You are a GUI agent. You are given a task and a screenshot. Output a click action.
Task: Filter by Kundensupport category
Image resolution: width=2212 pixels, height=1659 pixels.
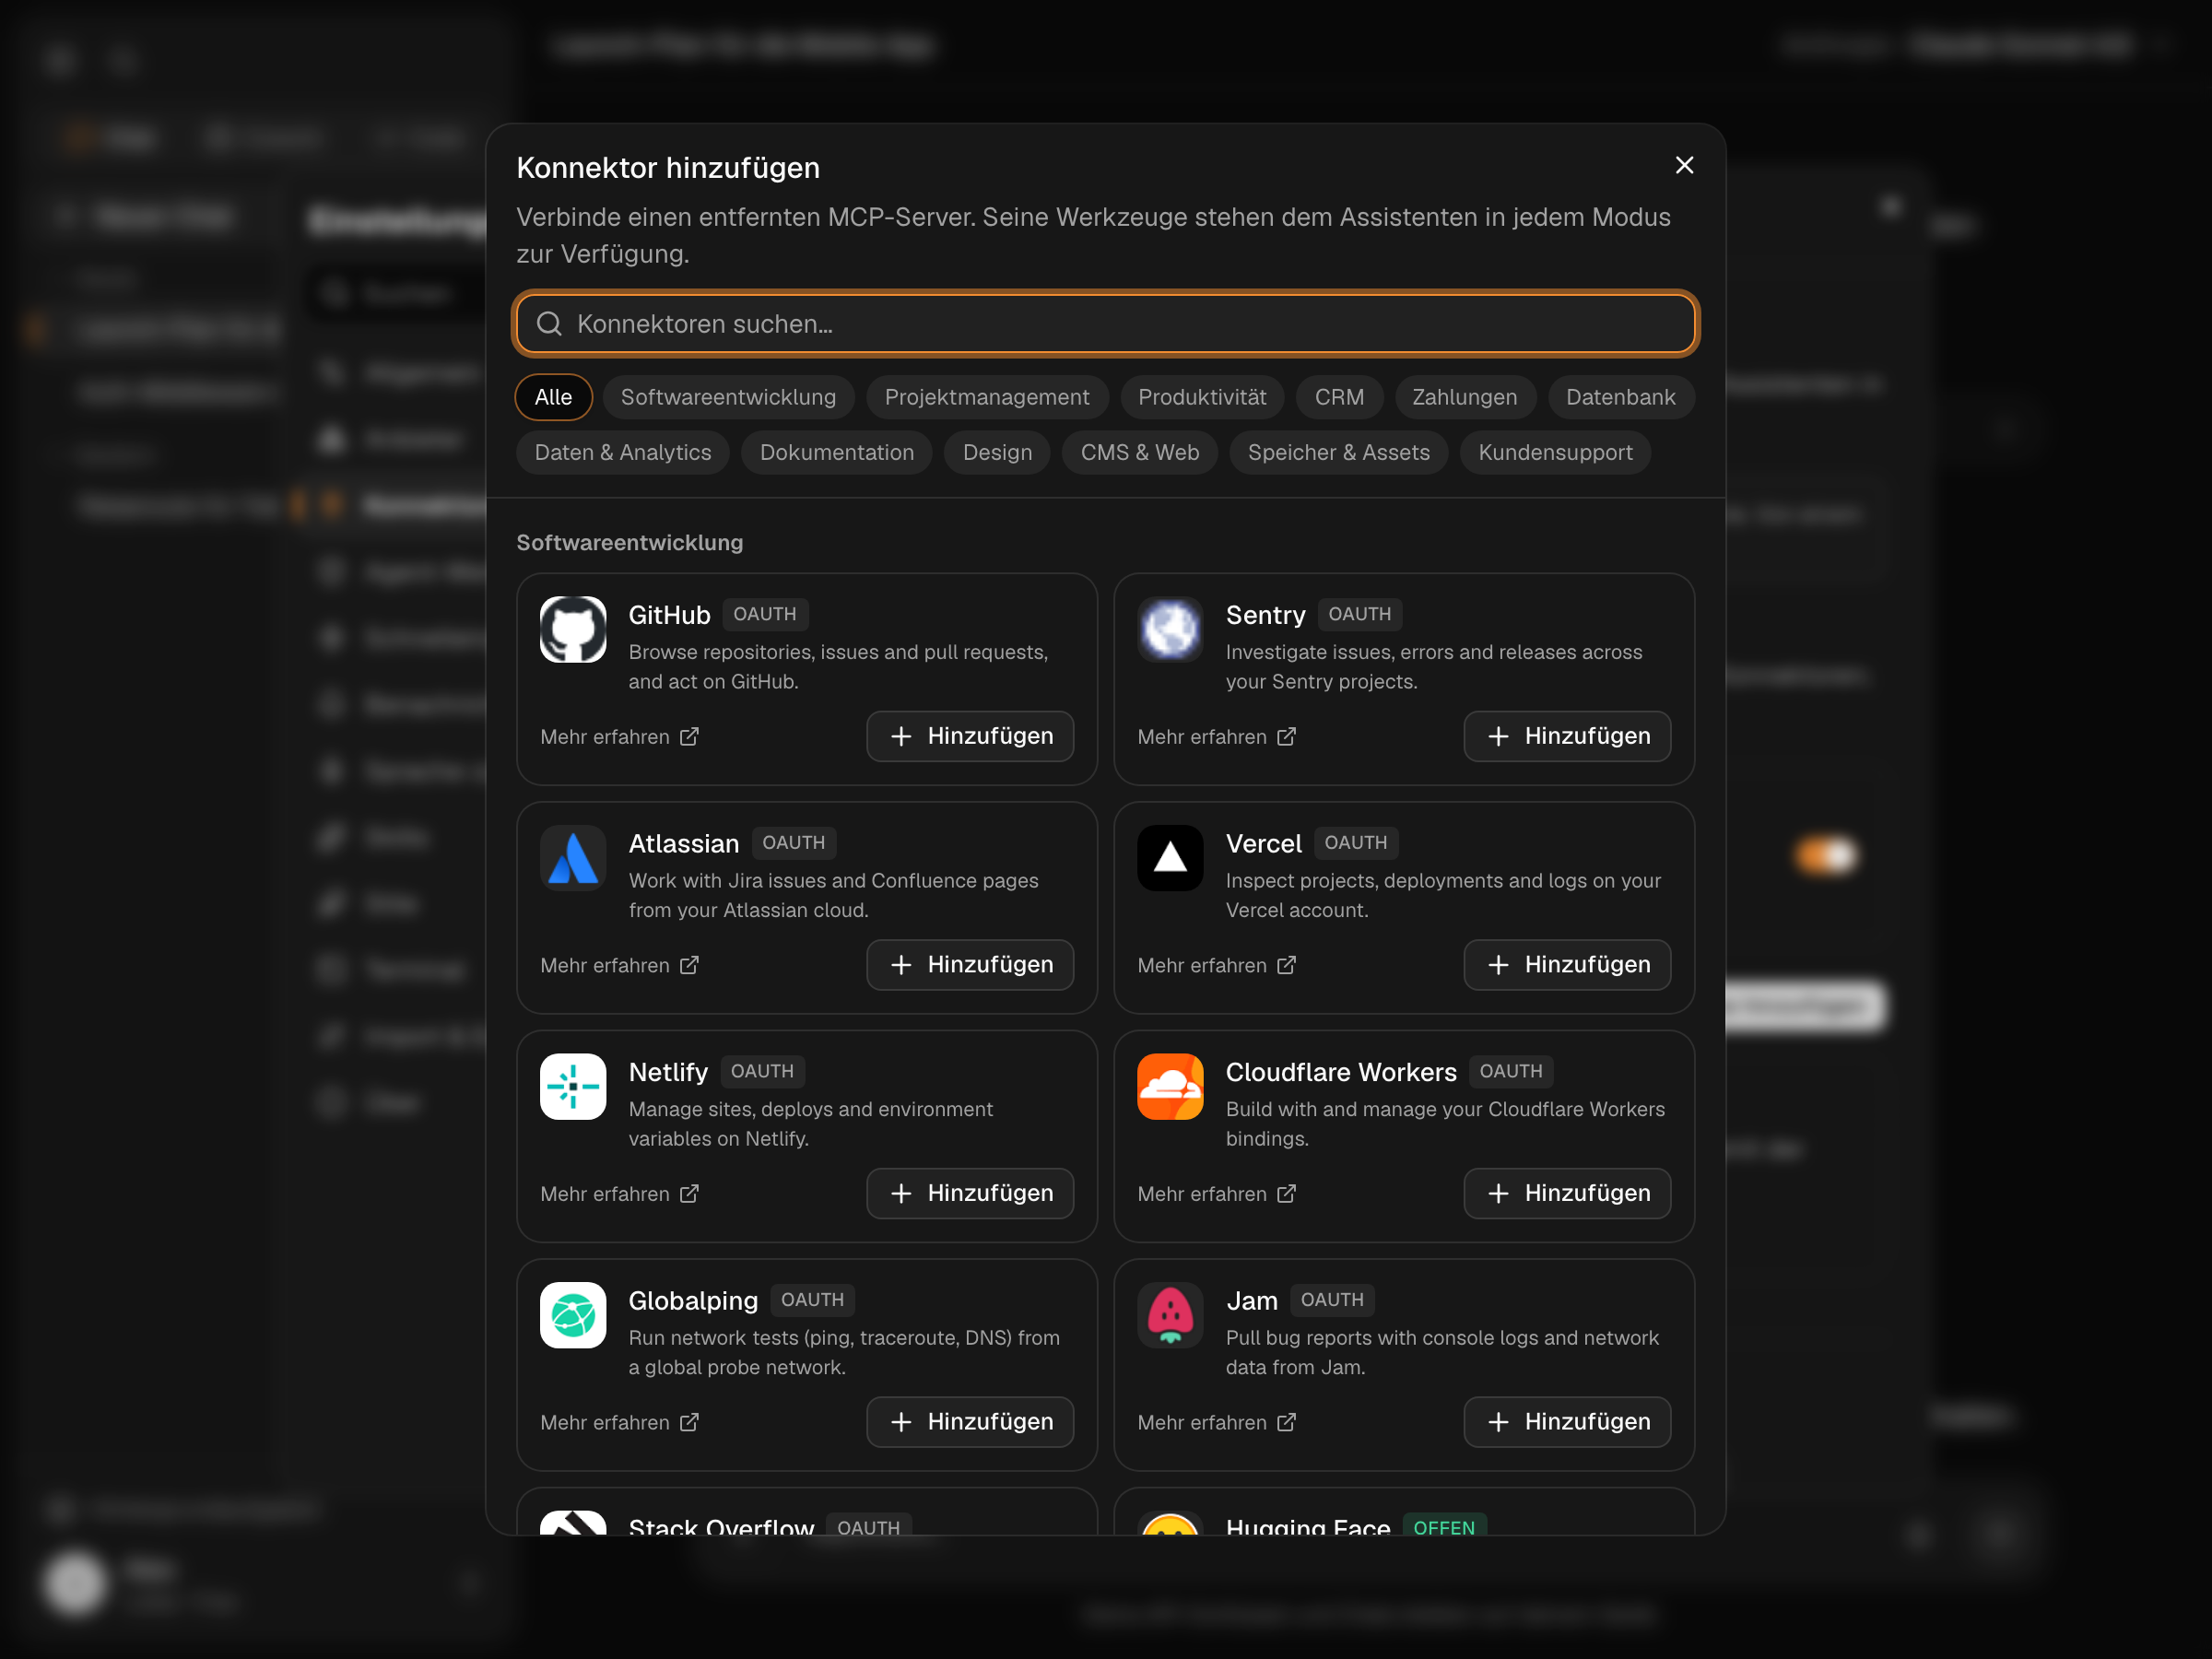tap(1554, 453)
